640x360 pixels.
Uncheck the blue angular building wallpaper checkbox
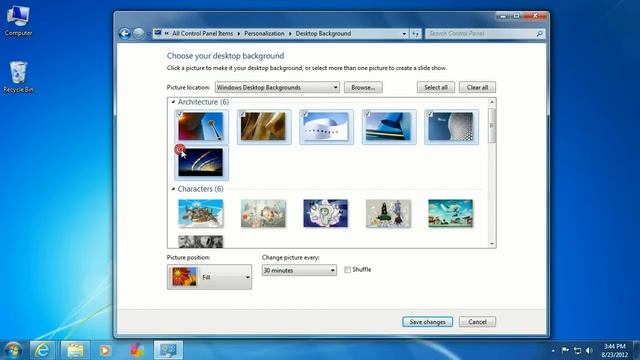[x=367, y=114]
